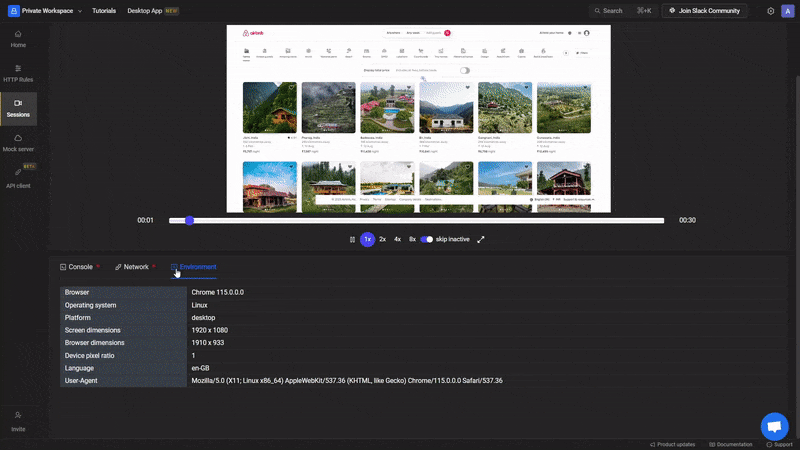Image resolution: width=800 pixels, height=450 pixels.
Task: Toggle the skip inactive switch
Action: tap(427, 239)
